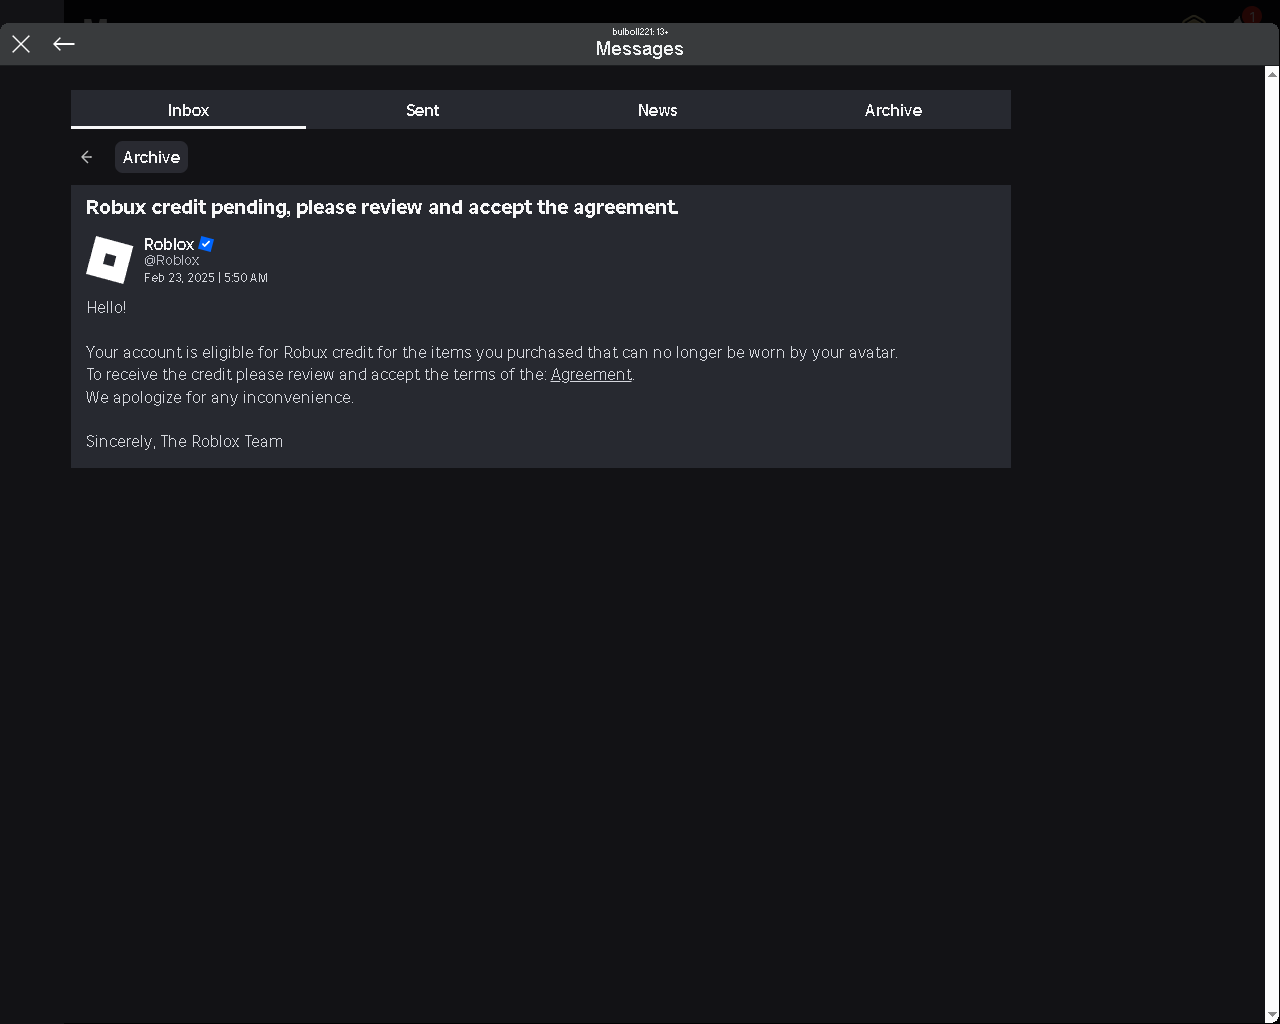Viewport: 1280px width, 1024px height.
Task: Click the Messages title in header
Action: pos(640,48)
